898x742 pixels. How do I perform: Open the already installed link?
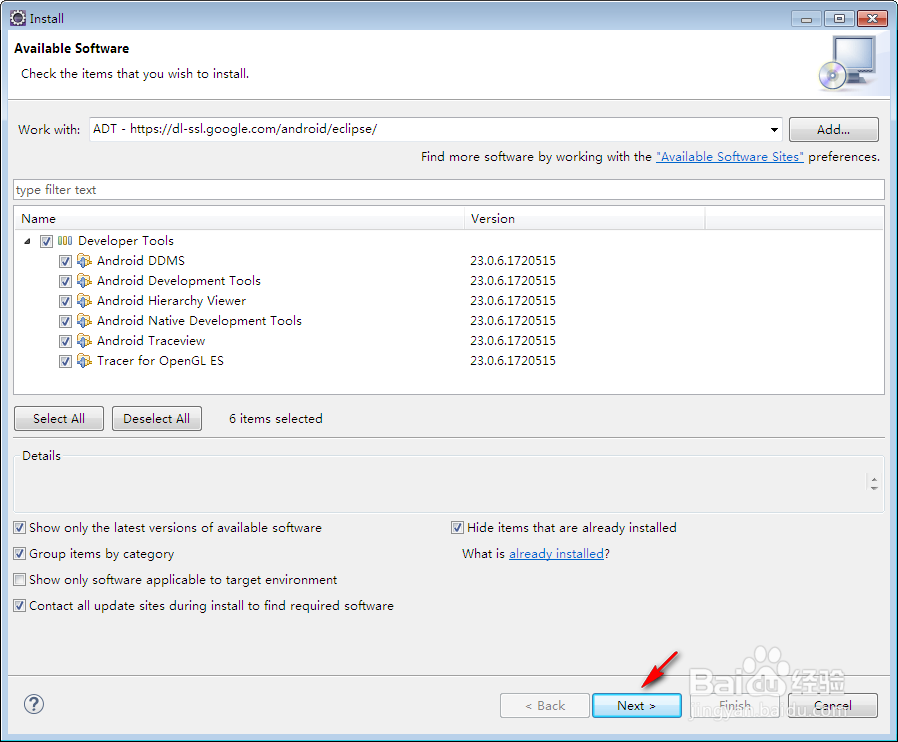tap(556, 554)
